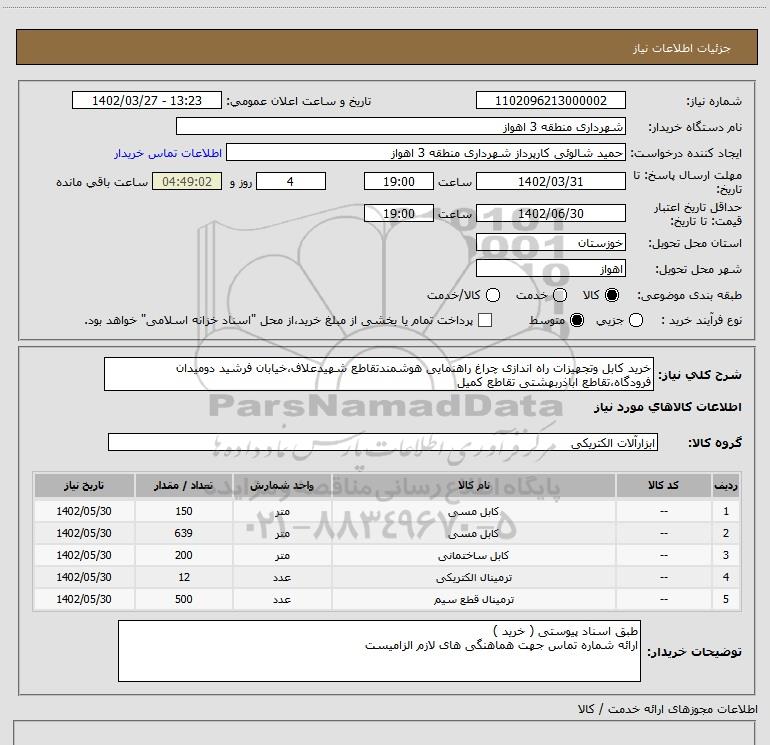Click unit cell عدد in row 4

(x=282, y=578)
